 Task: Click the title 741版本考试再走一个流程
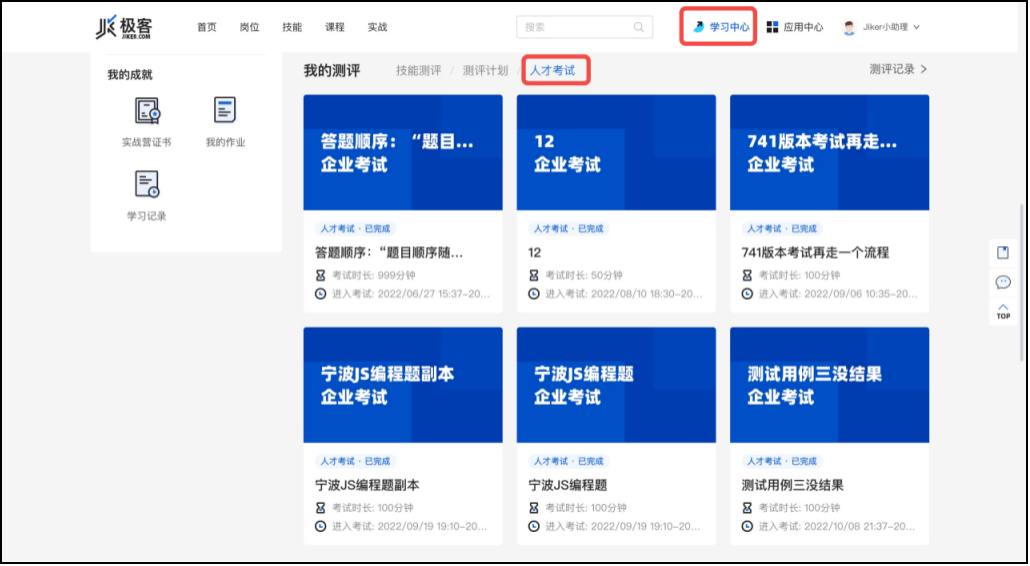click(815, 253)
